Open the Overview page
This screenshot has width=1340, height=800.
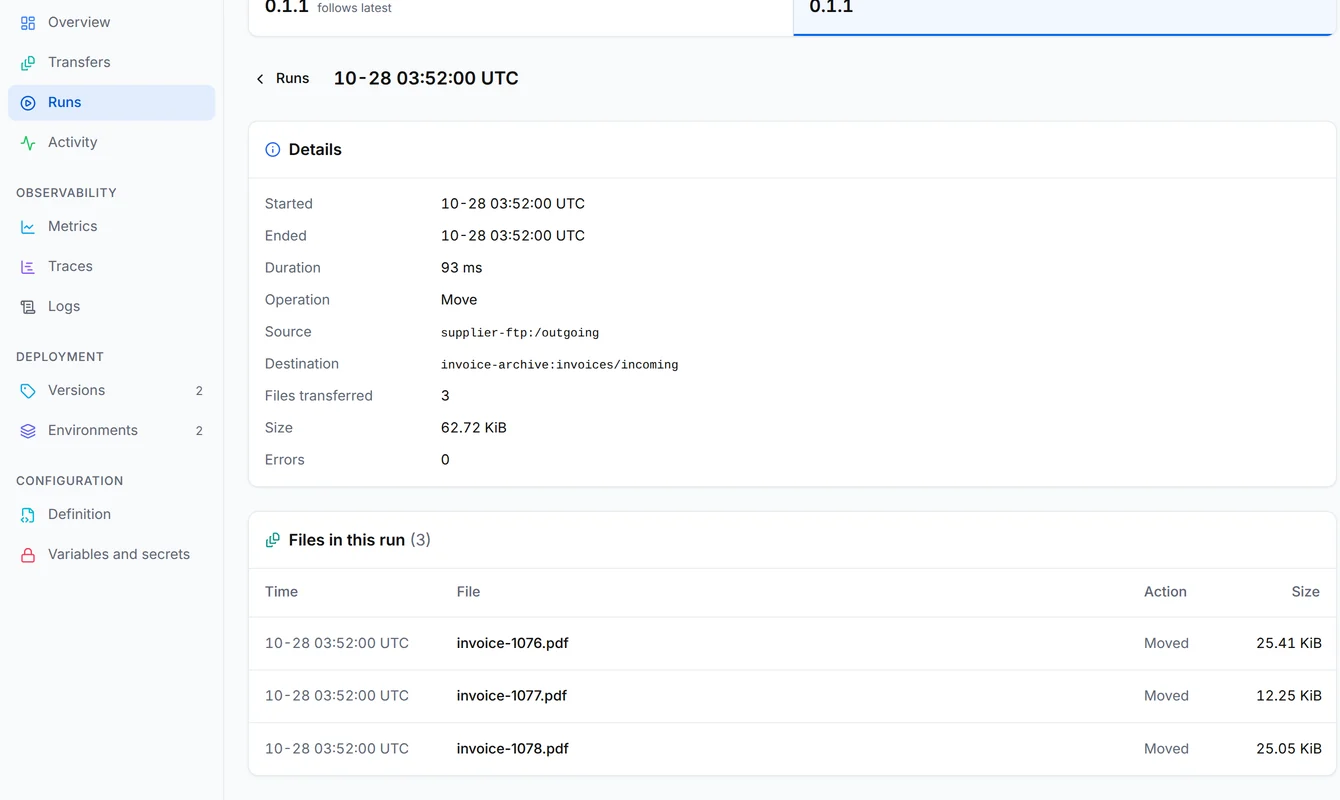point(111,22)
